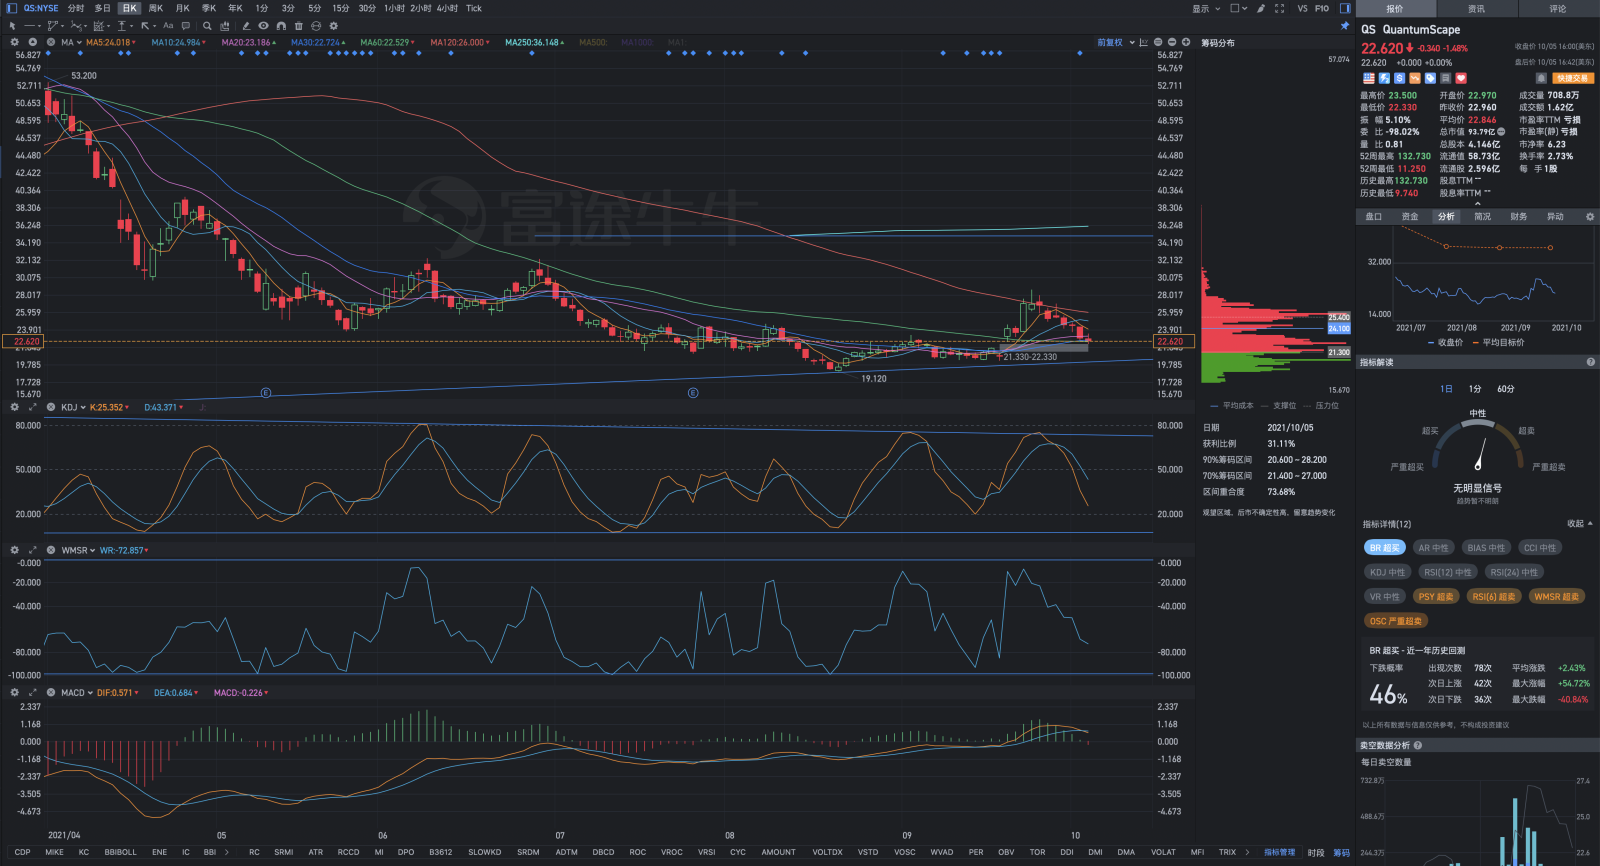Open the 财务 financials tab
This screenshot has height=866, width=1600.
click(x=1518, y=216)
